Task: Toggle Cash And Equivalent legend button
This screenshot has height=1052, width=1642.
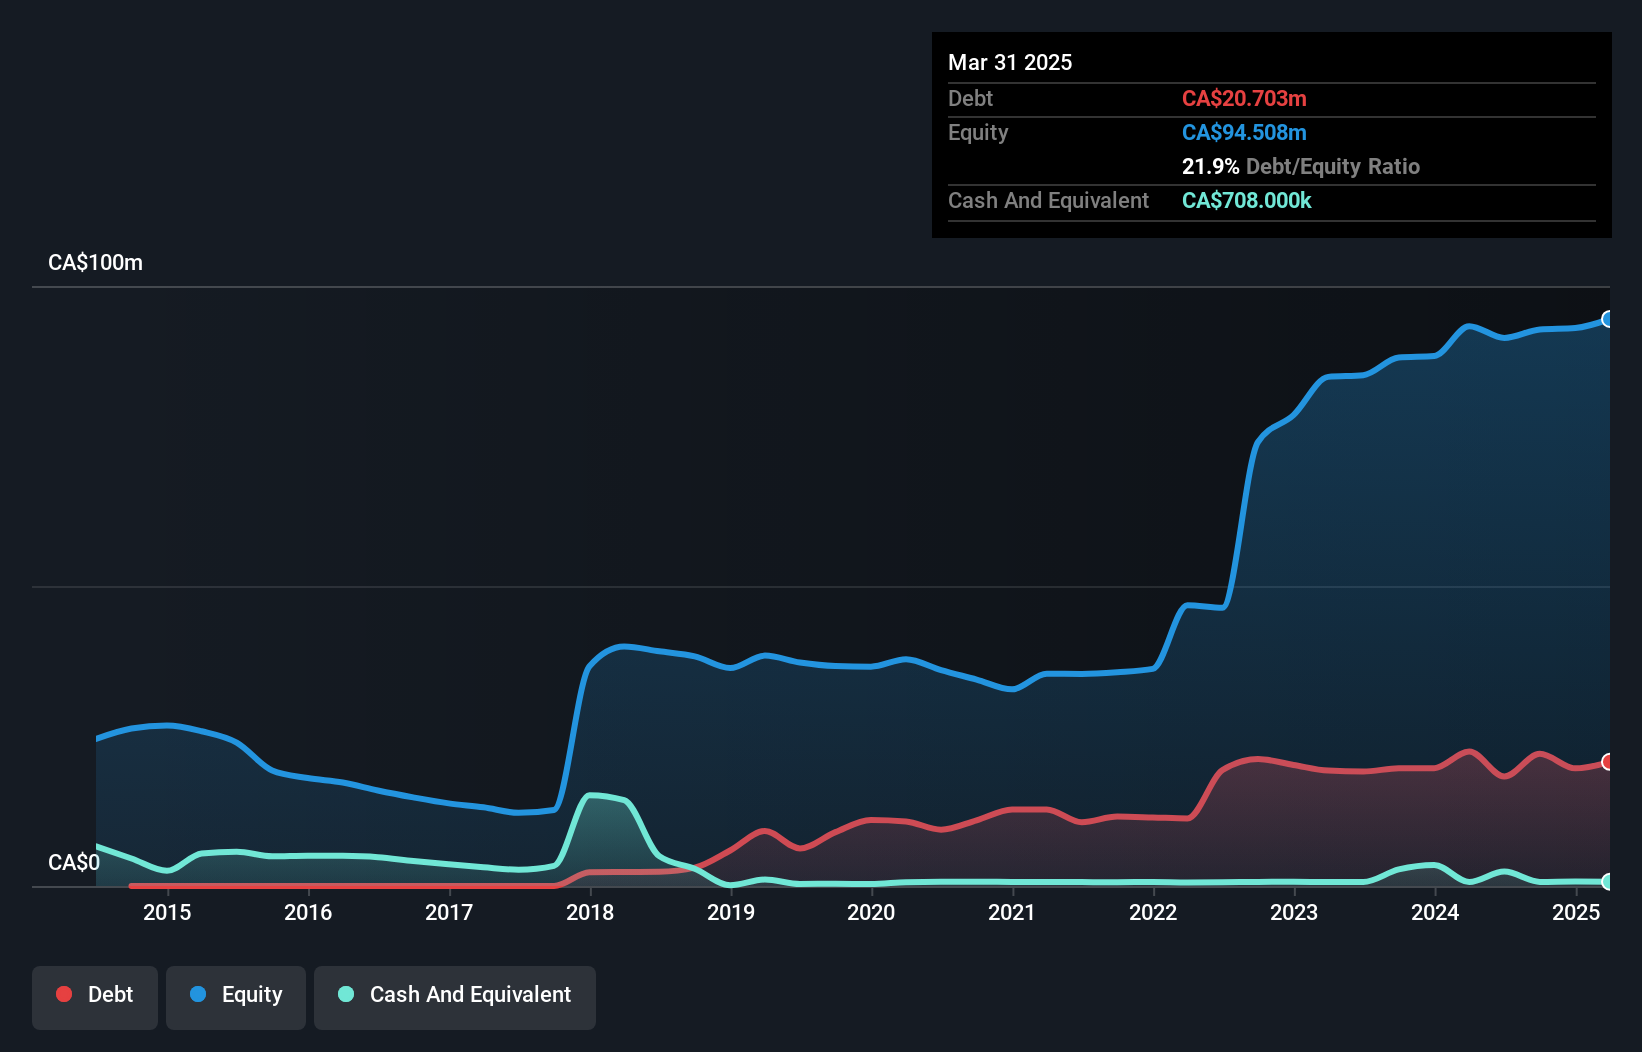Action: coord(455,997)
